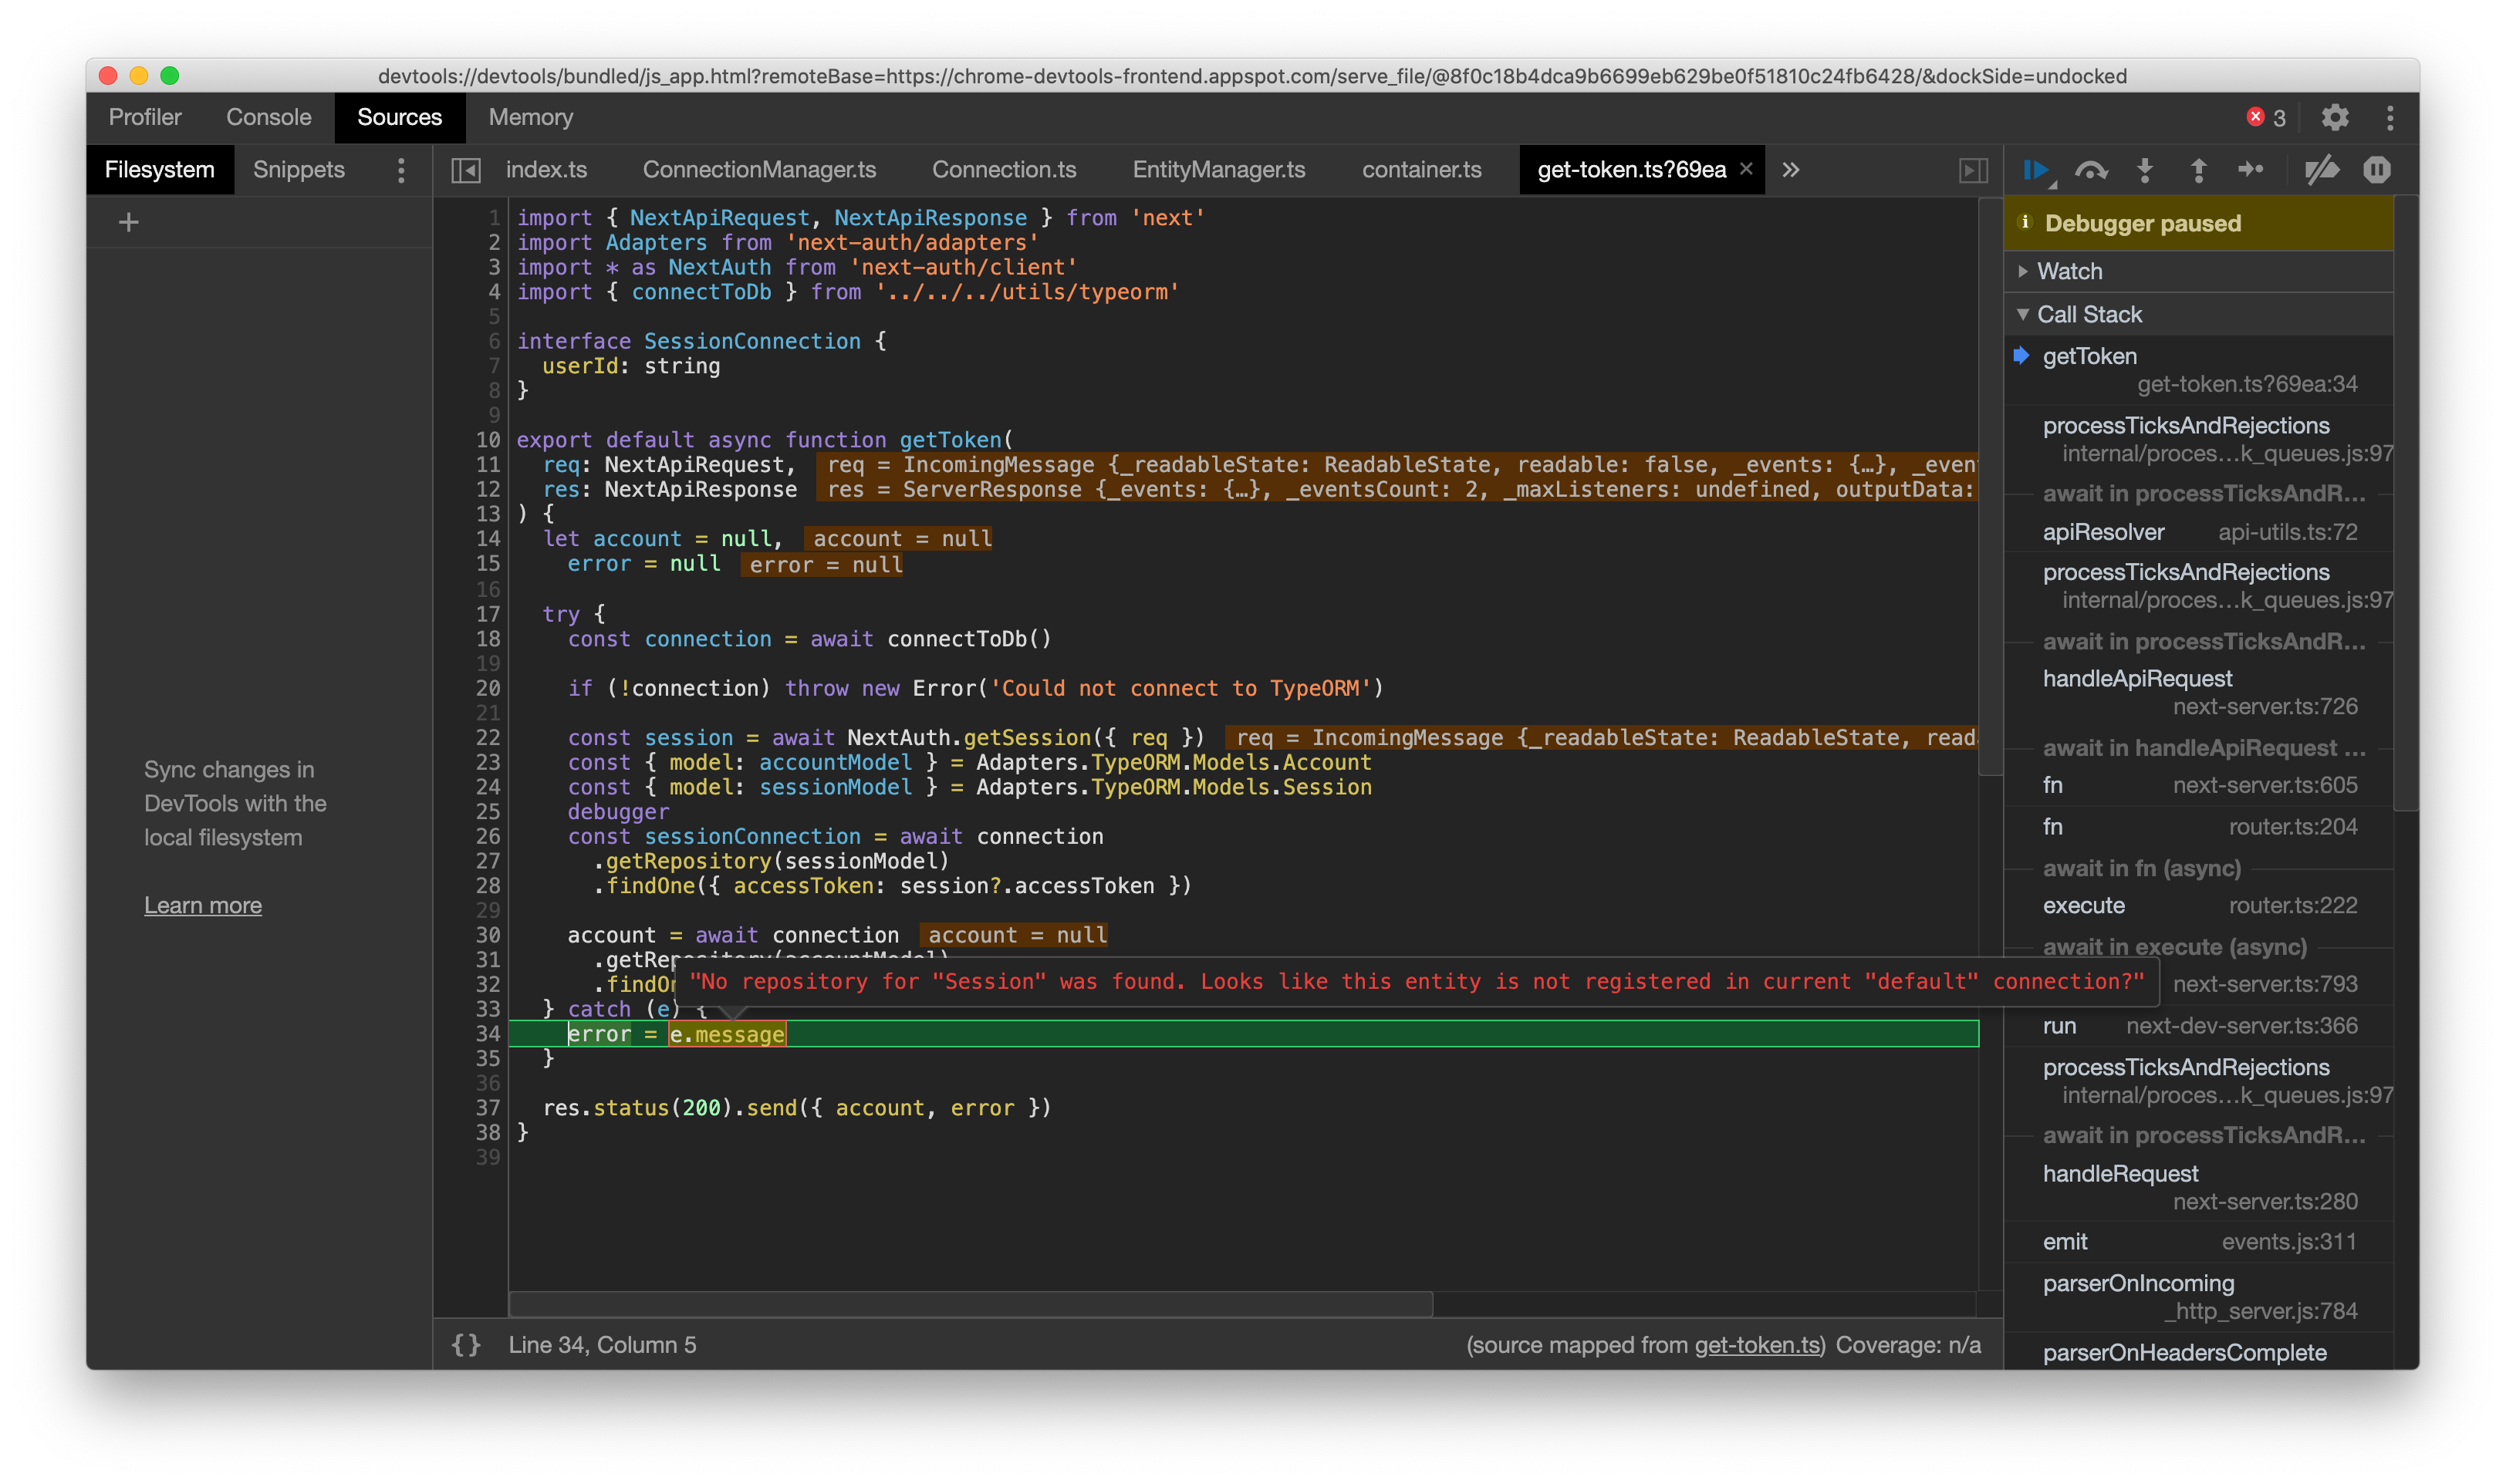Click the vertical scrollbar of code editor
The image size is (2506, 1484).
tap(1991, 487)
